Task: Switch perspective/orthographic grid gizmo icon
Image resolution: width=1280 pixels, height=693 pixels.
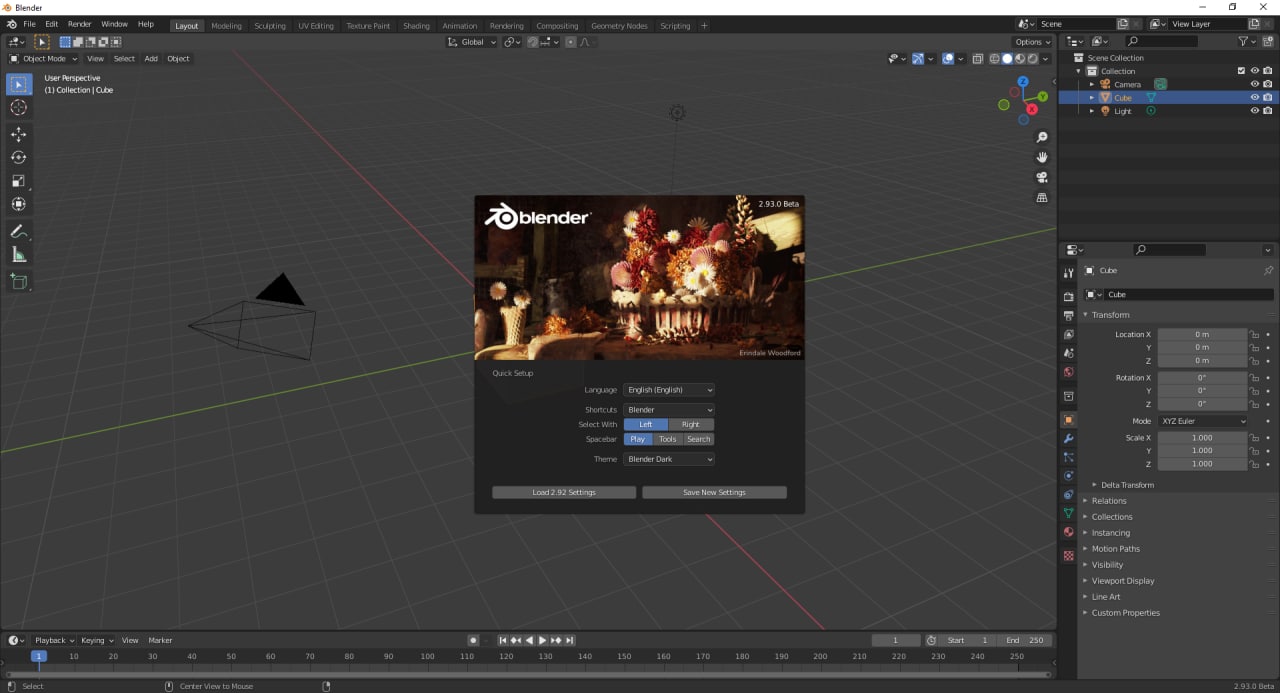Action: tap(1042, 198)
